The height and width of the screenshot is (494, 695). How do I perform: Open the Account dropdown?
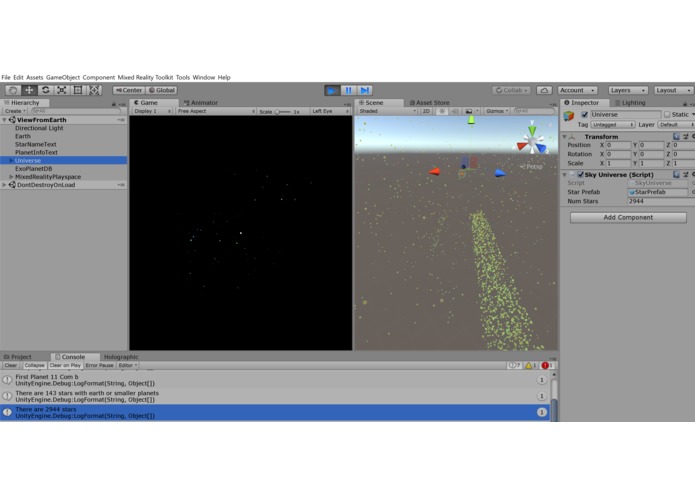pos(577,90)
